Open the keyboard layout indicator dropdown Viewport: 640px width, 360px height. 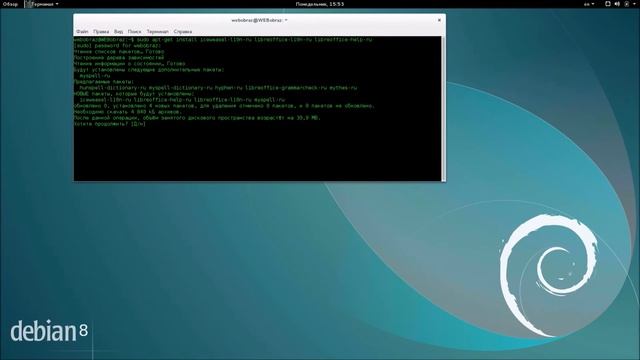[x=589, y=4]
